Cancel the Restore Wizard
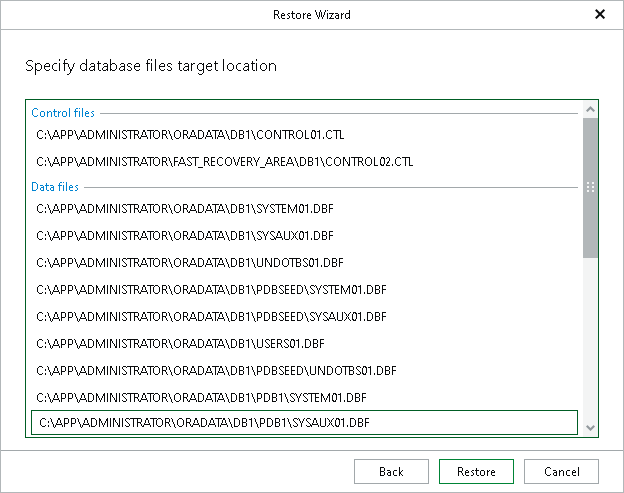The height and width of the screenshot is (493, 624). click(x=561, y=472)
